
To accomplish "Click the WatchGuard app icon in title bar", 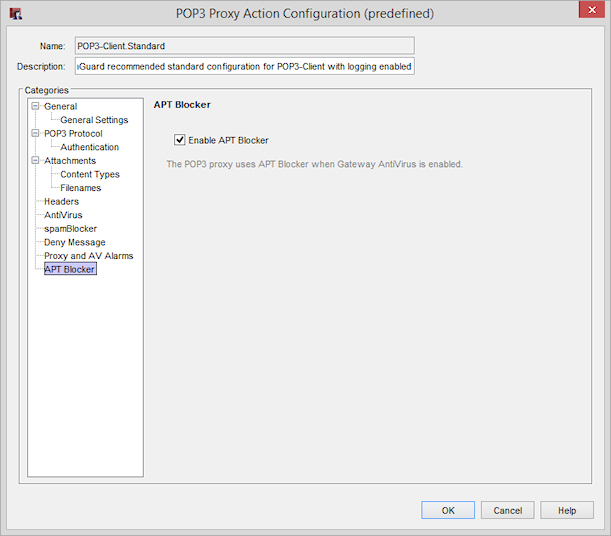I will click(16, 14).
